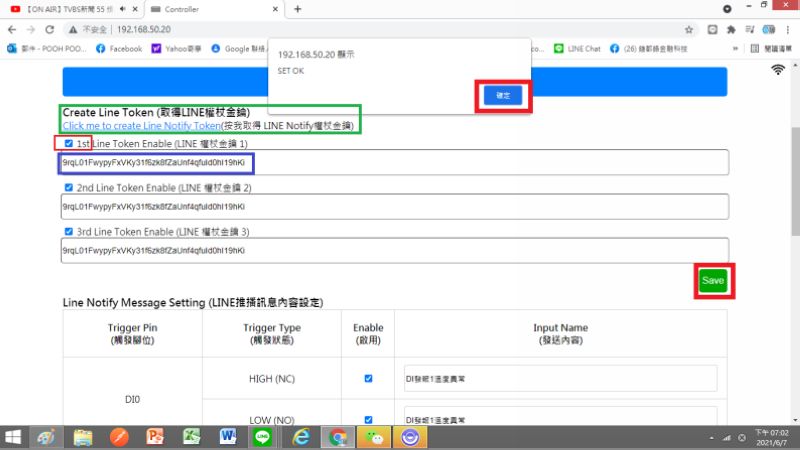Confirm the SET OK alert dialog

(502, 95)
